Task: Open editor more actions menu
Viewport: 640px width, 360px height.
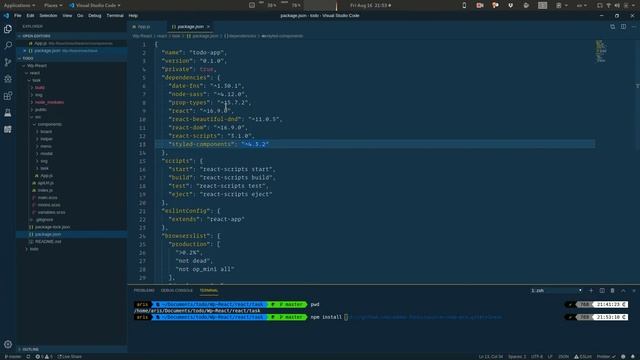Action: 634,27
